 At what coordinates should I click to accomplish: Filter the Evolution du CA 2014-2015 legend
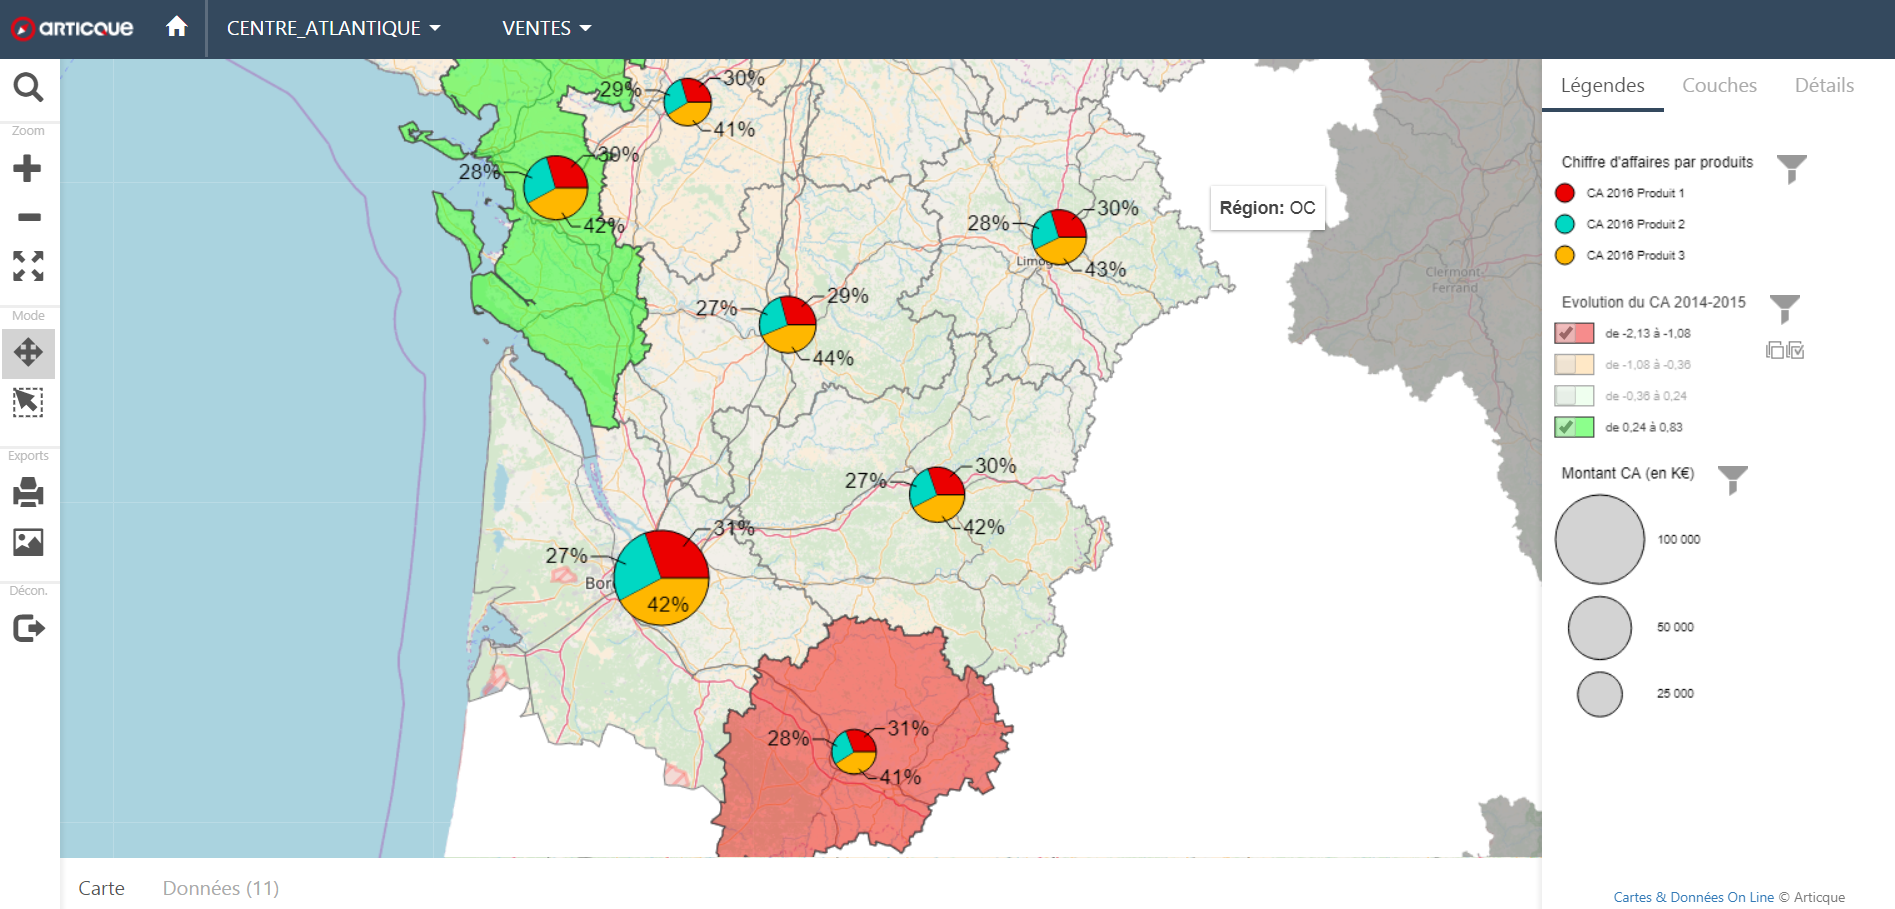tap(1784, 309)
